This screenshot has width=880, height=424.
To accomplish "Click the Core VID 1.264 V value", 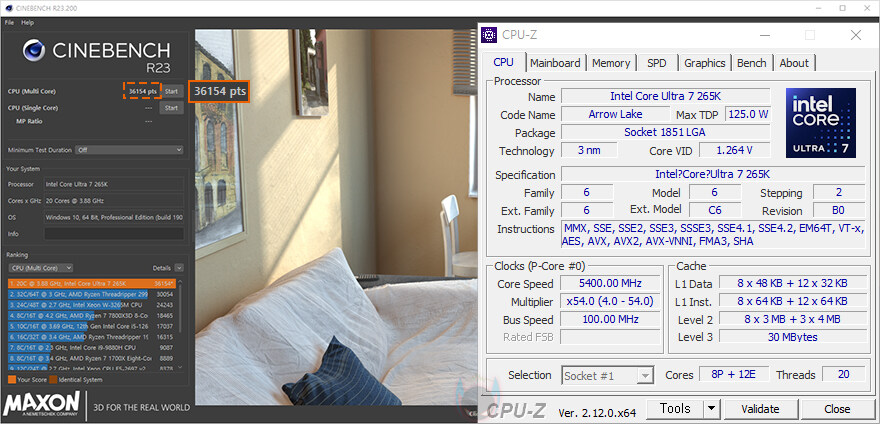I will click(735, 151).
